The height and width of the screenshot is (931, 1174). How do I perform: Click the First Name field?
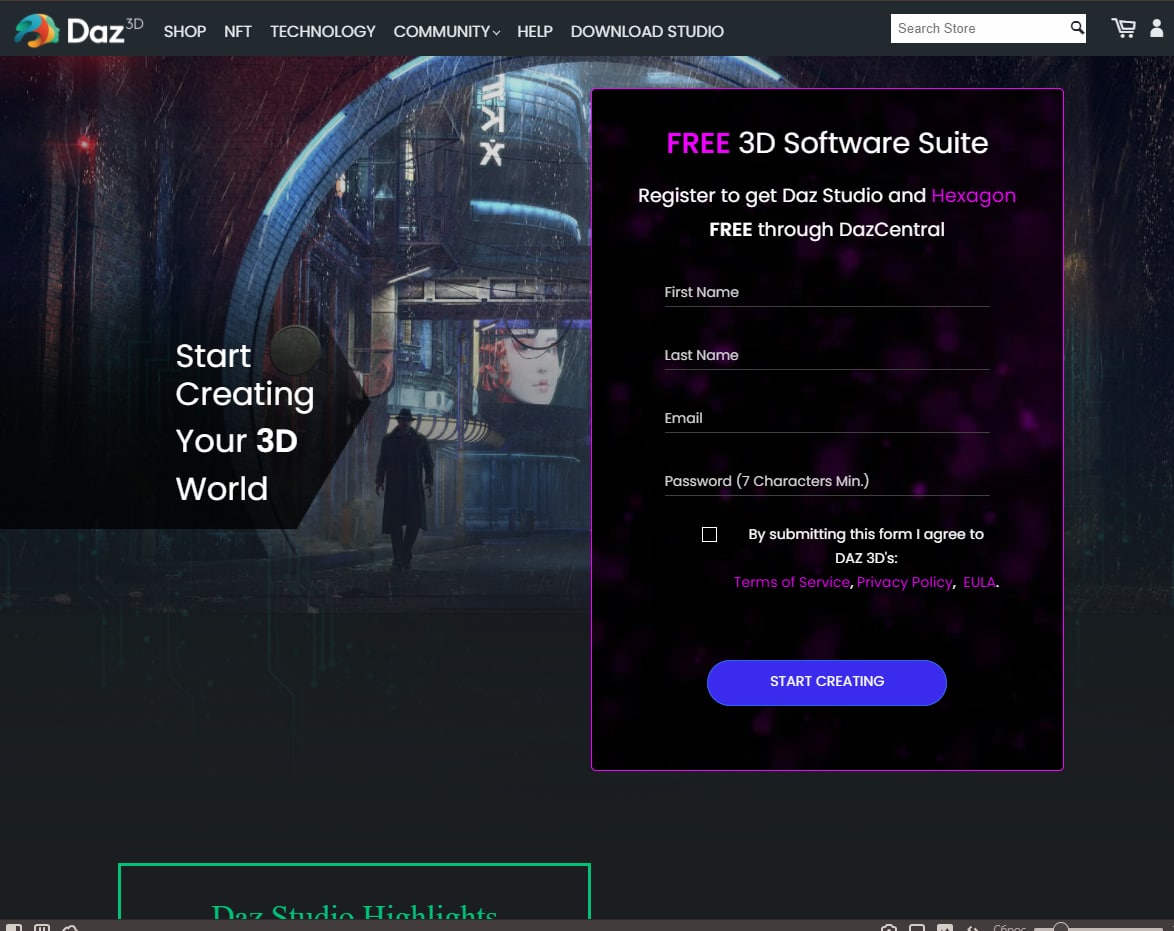click(x=827, y=292)
